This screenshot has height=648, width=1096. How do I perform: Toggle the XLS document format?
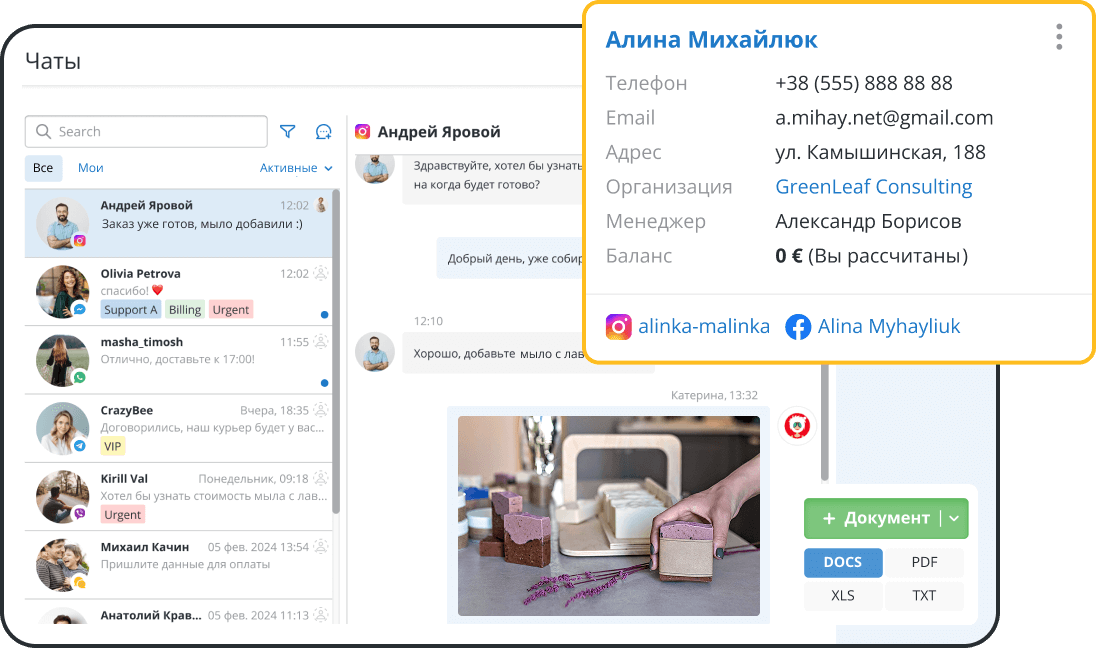coord(843,595)
